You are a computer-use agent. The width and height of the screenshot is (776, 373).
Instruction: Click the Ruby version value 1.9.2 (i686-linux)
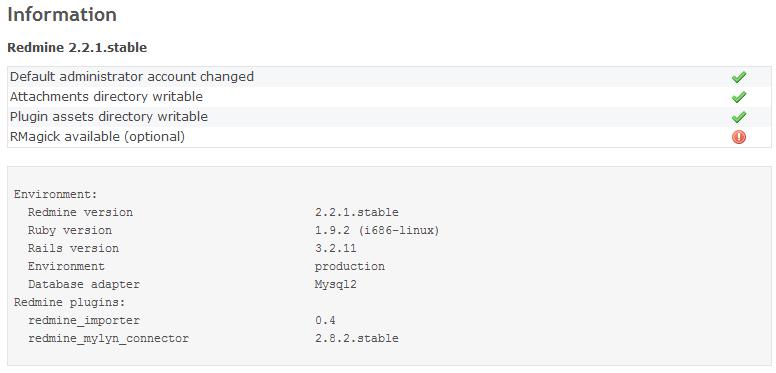point(377,231)
